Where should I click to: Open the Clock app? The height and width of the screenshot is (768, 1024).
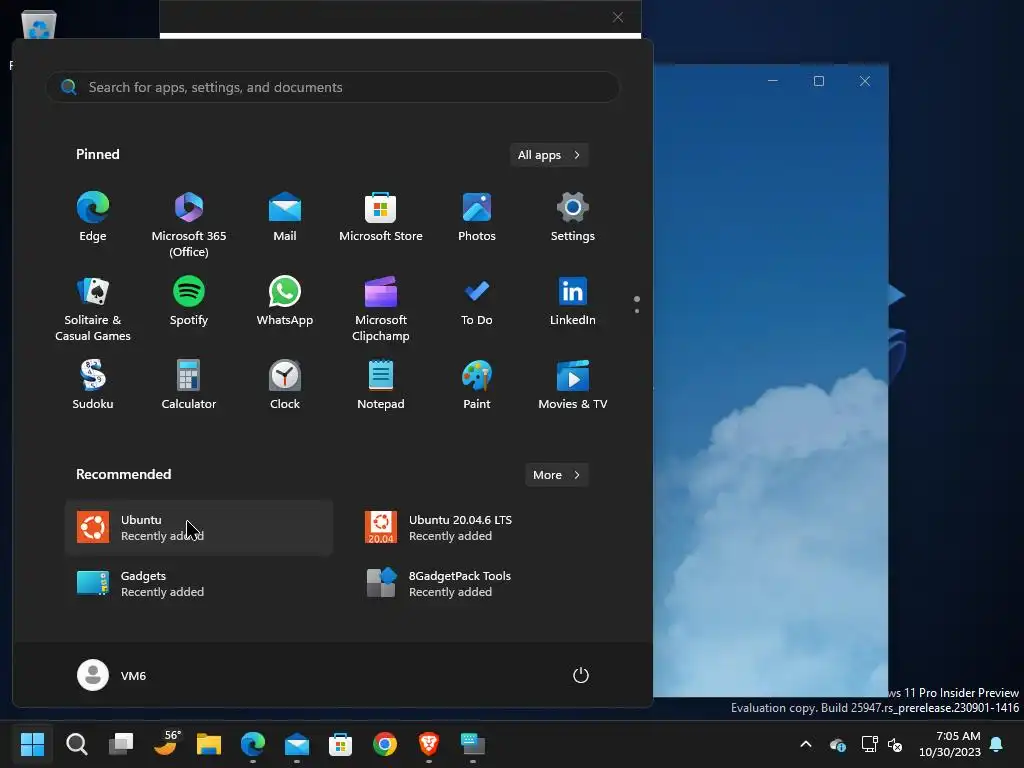pyautogui.click(x=285, y=385)
